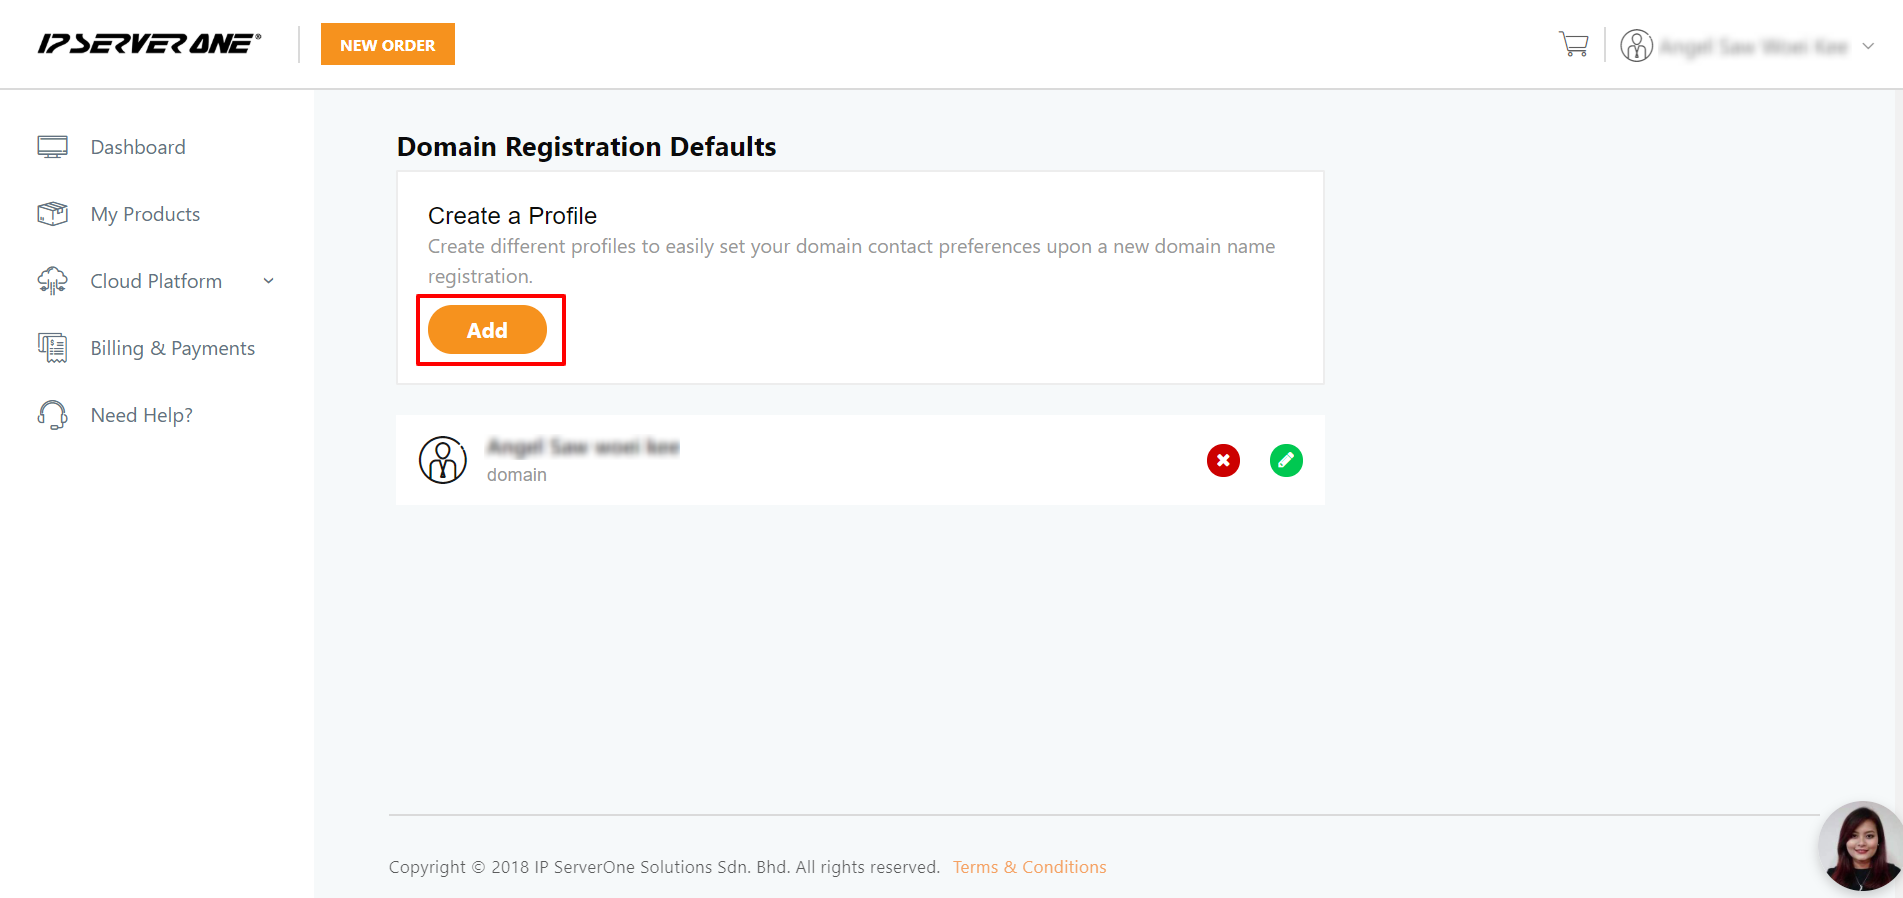The height and width of the screenshot is (898, 1903).
Task: Open the account dropdown arrow
Action: click(1868, 46)
